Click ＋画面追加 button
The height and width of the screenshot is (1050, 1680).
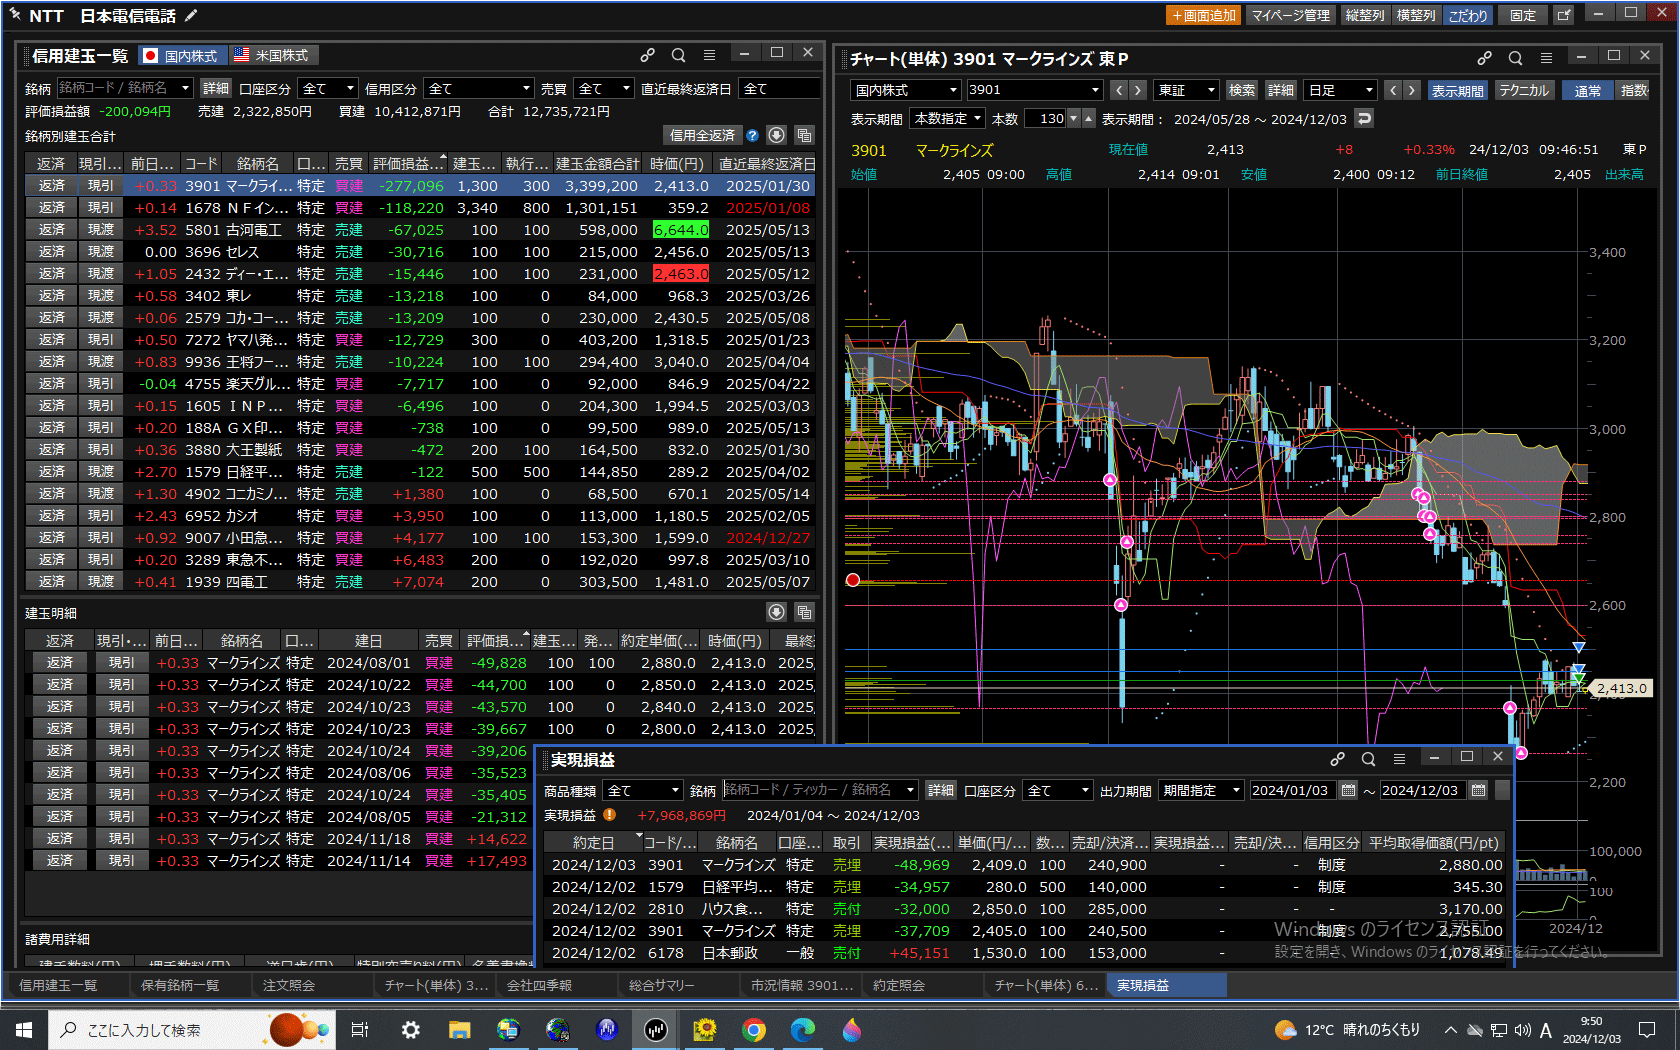1204,15
